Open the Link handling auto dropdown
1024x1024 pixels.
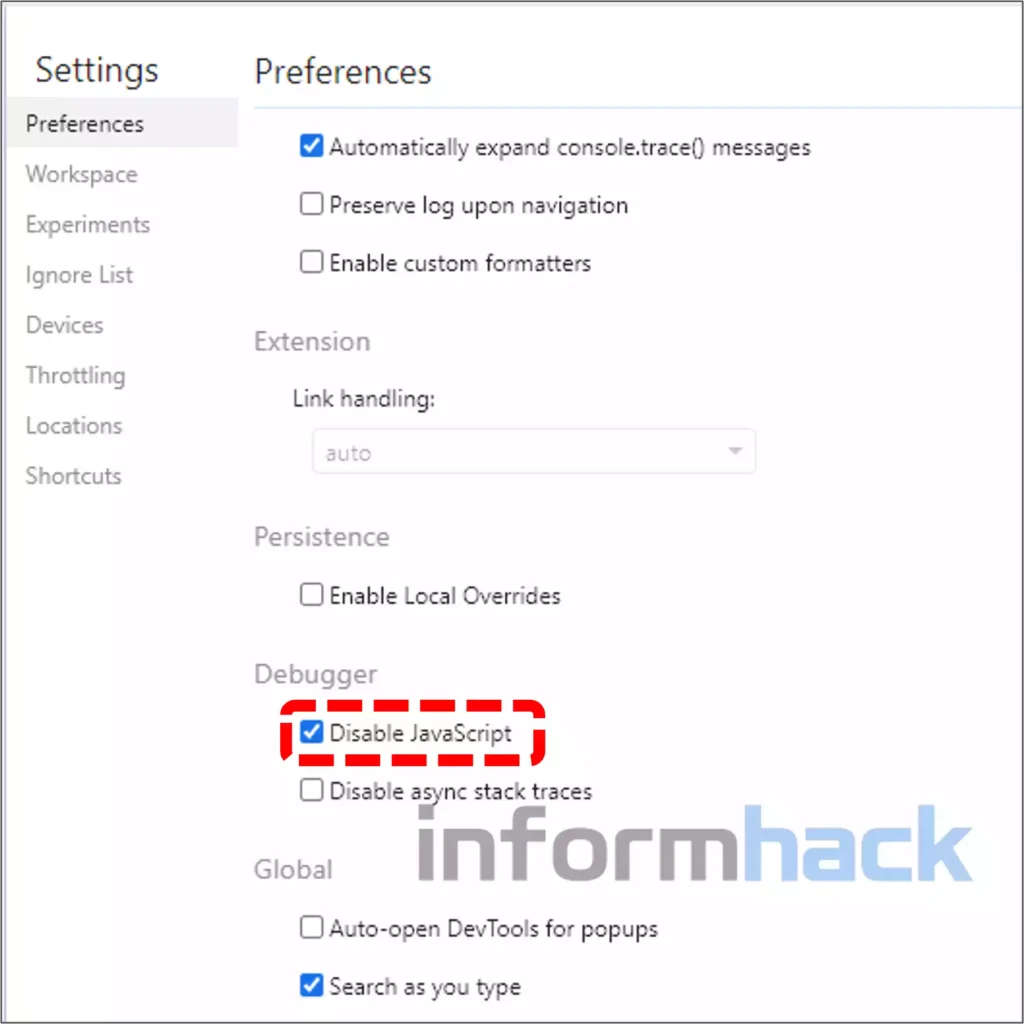point(534,451)
